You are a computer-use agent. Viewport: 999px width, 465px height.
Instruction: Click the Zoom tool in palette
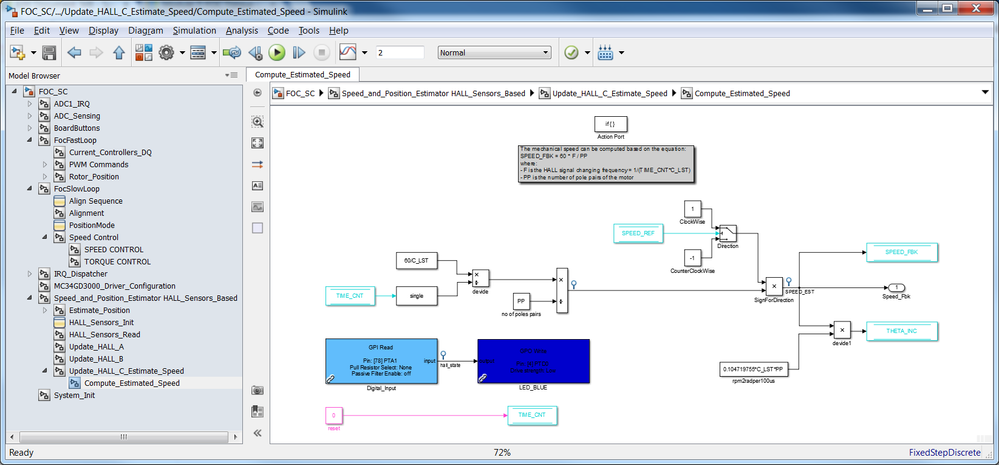[x=257, y=122]
